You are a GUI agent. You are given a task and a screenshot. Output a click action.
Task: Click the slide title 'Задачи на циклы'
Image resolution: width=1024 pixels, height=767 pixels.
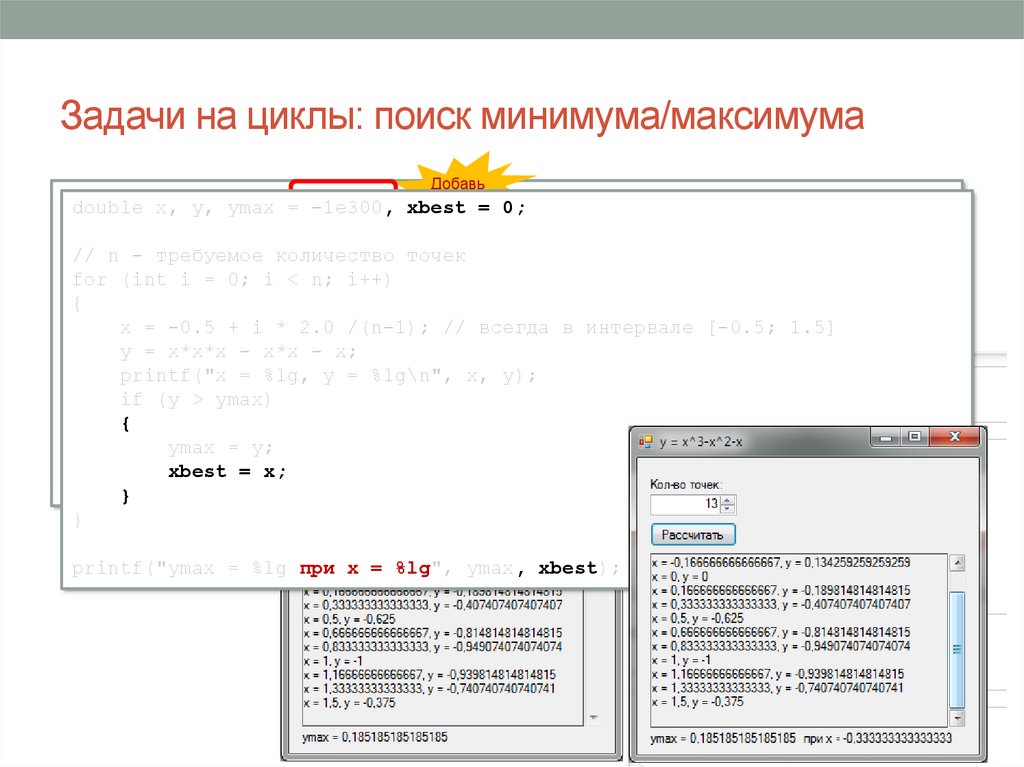pos(461,118)
